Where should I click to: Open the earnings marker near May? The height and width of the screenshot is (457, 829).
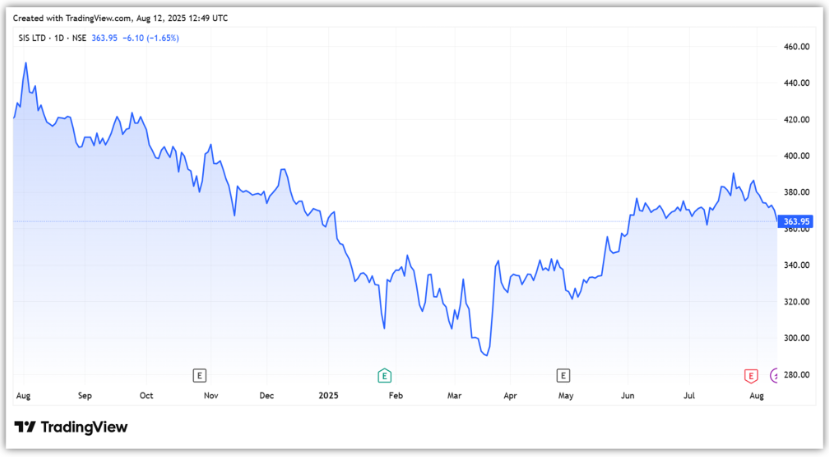[x=564, y=375]
